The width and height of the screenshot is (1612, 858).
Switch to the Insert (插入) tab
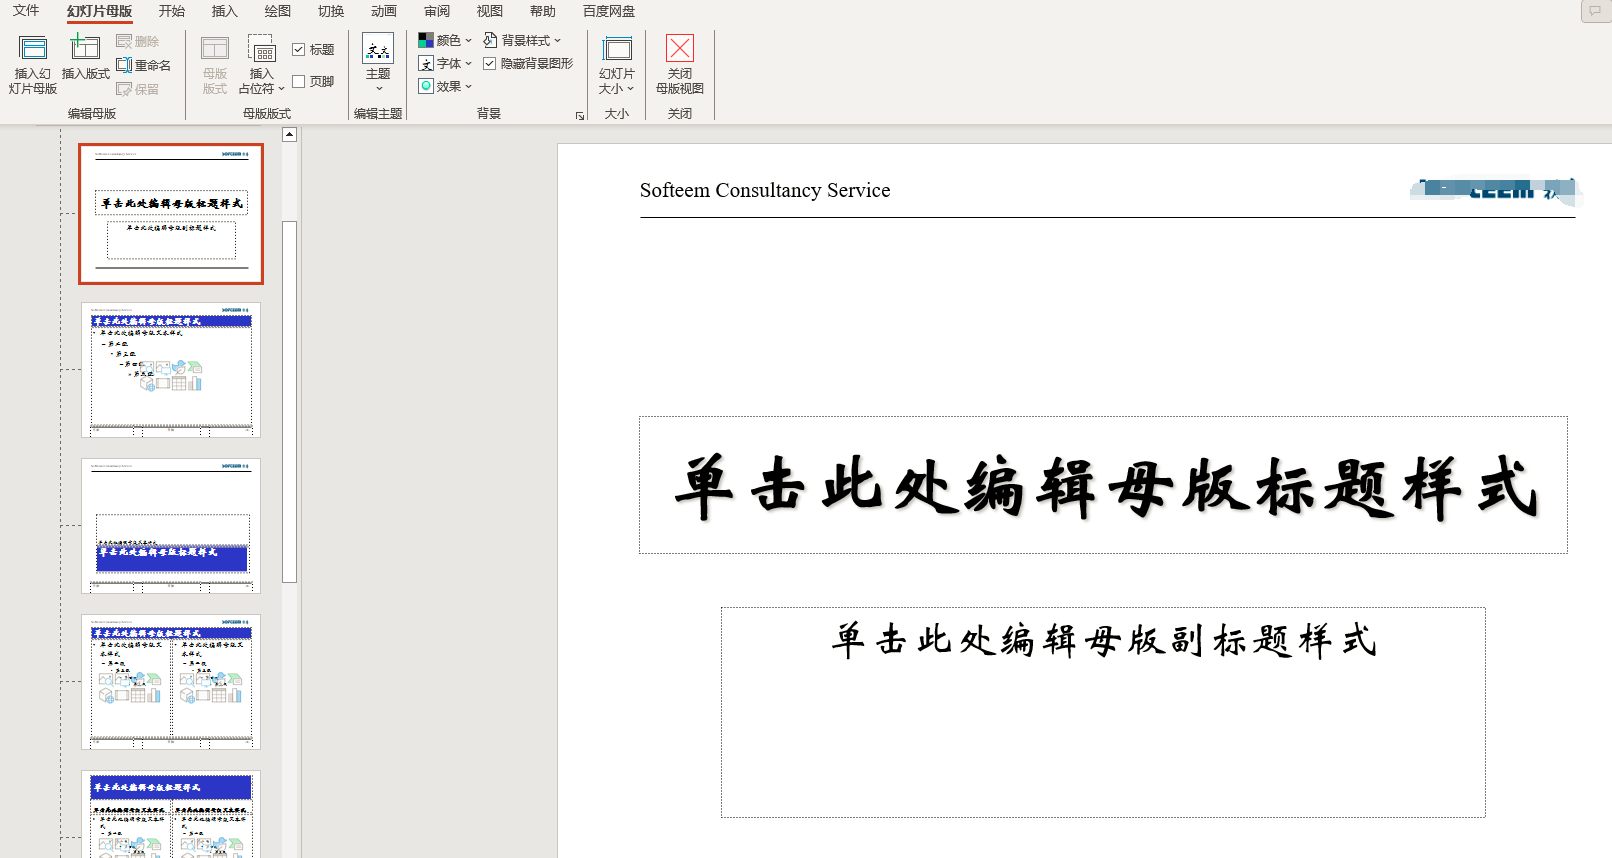(225, 11)
